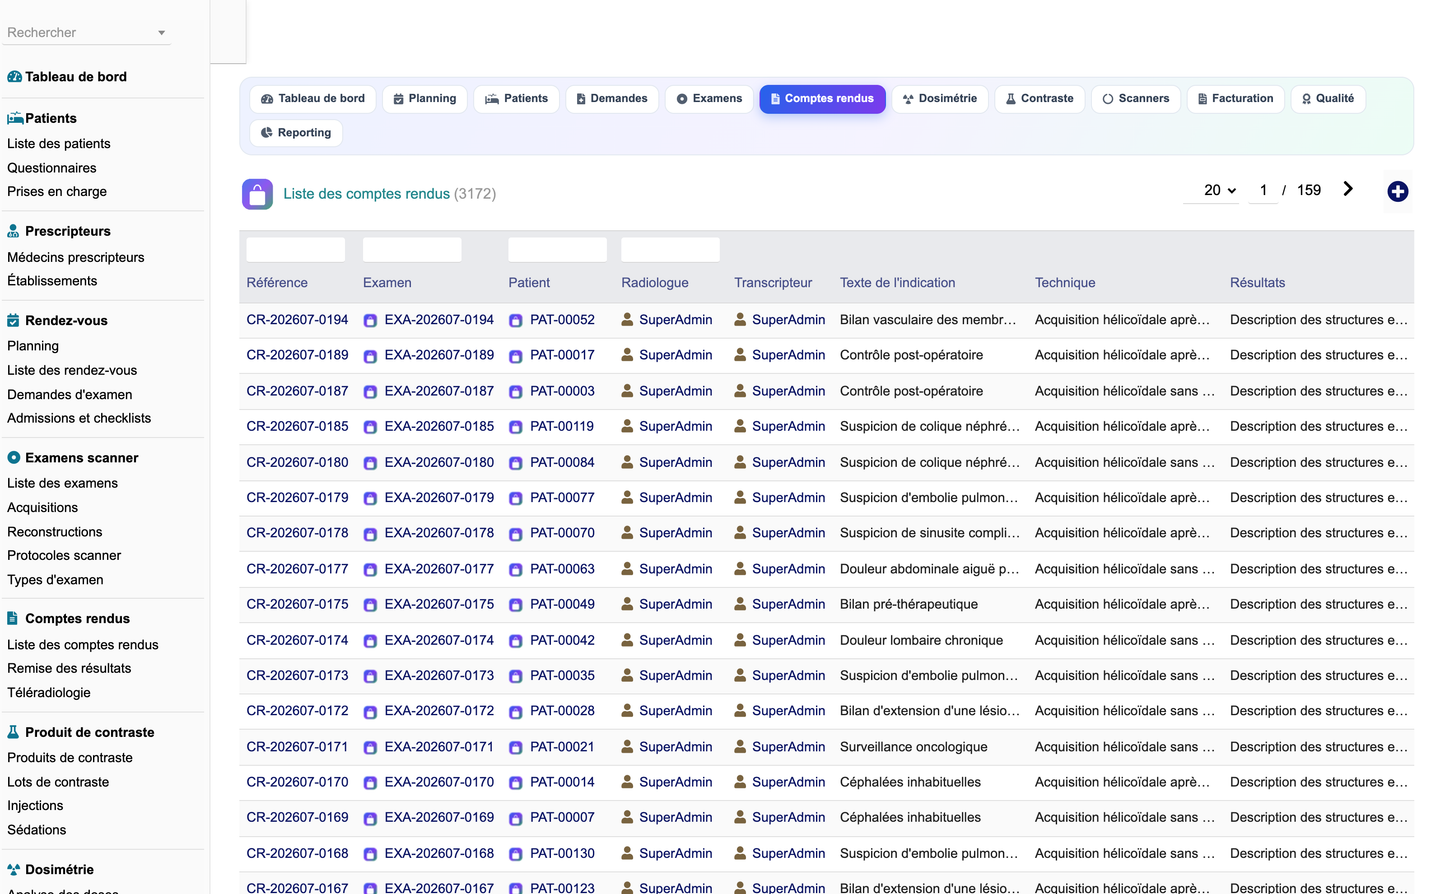Click the Radiologue filter input field
Image resolution: width=1445 pixels, height=894 pixels.
(671, 250)
